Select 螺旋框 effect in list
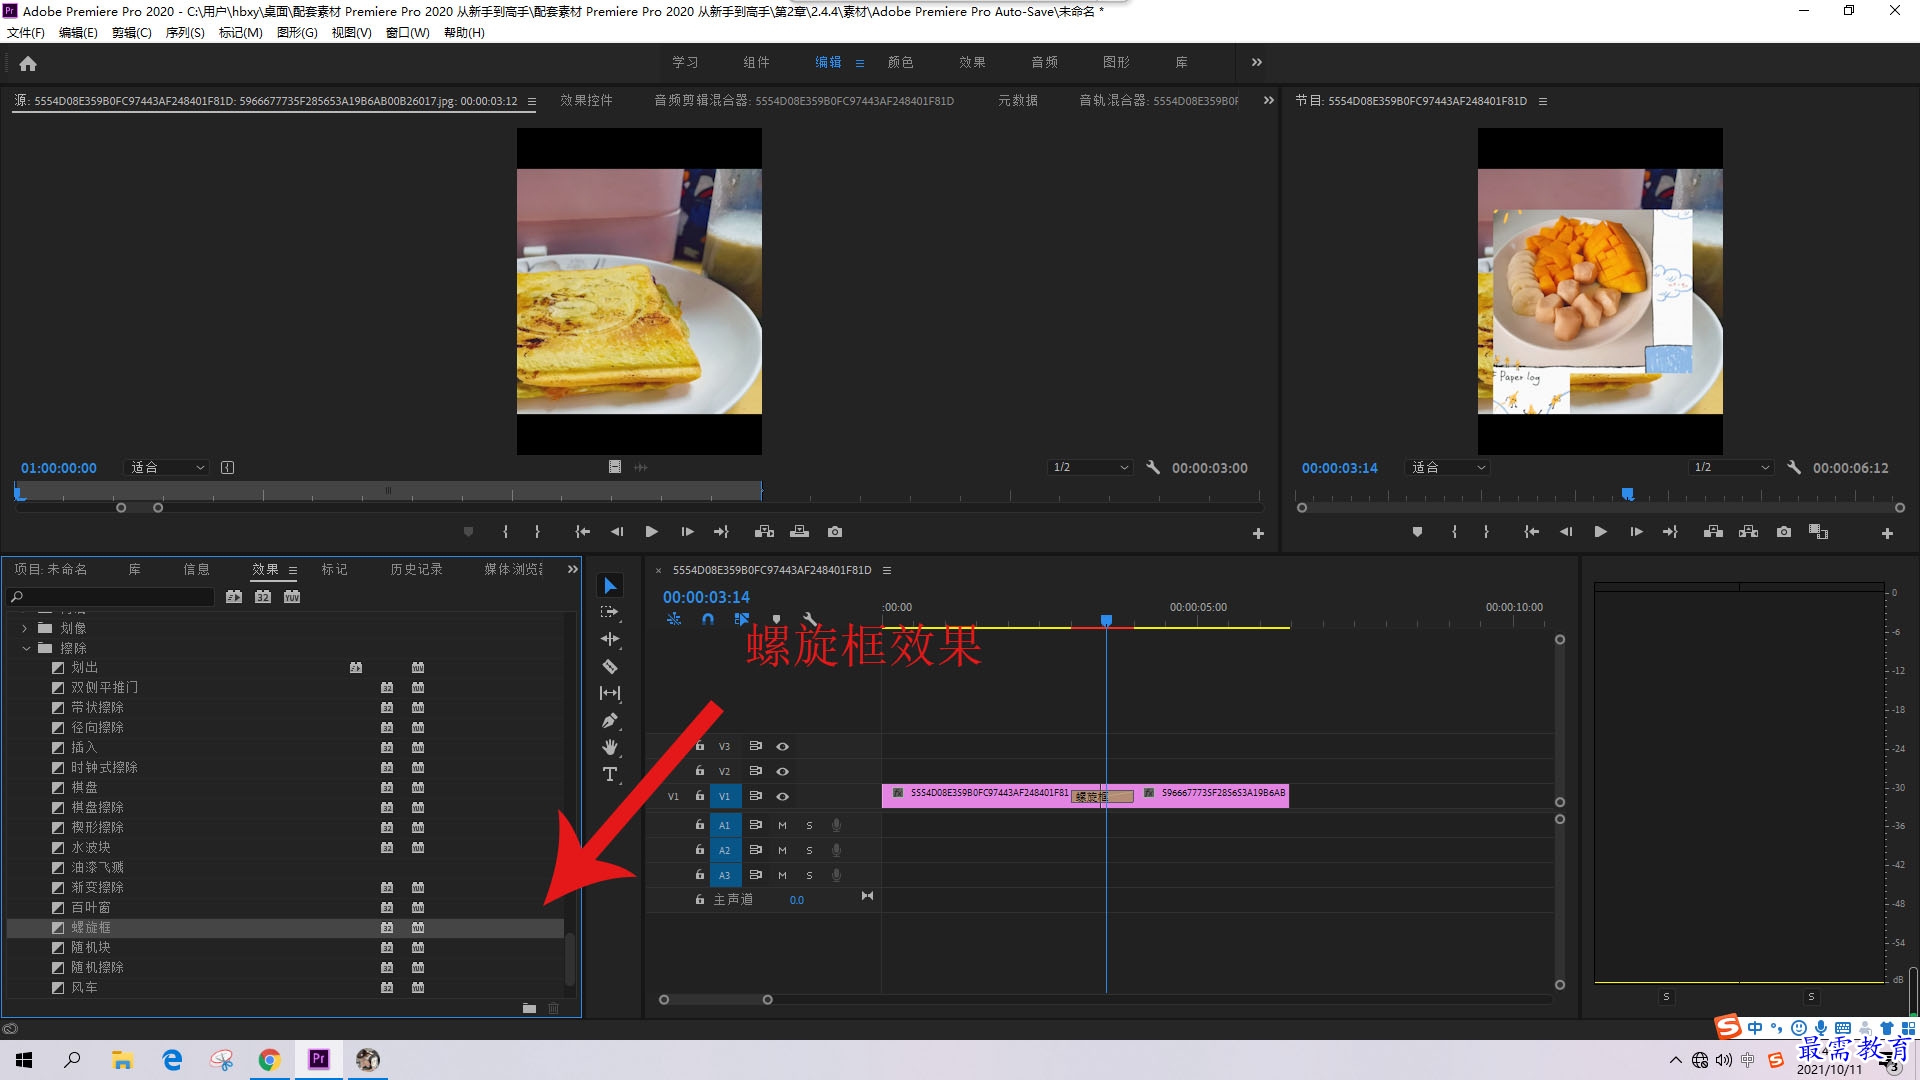Screen dimensions: 1920x1080 point(285,927)
